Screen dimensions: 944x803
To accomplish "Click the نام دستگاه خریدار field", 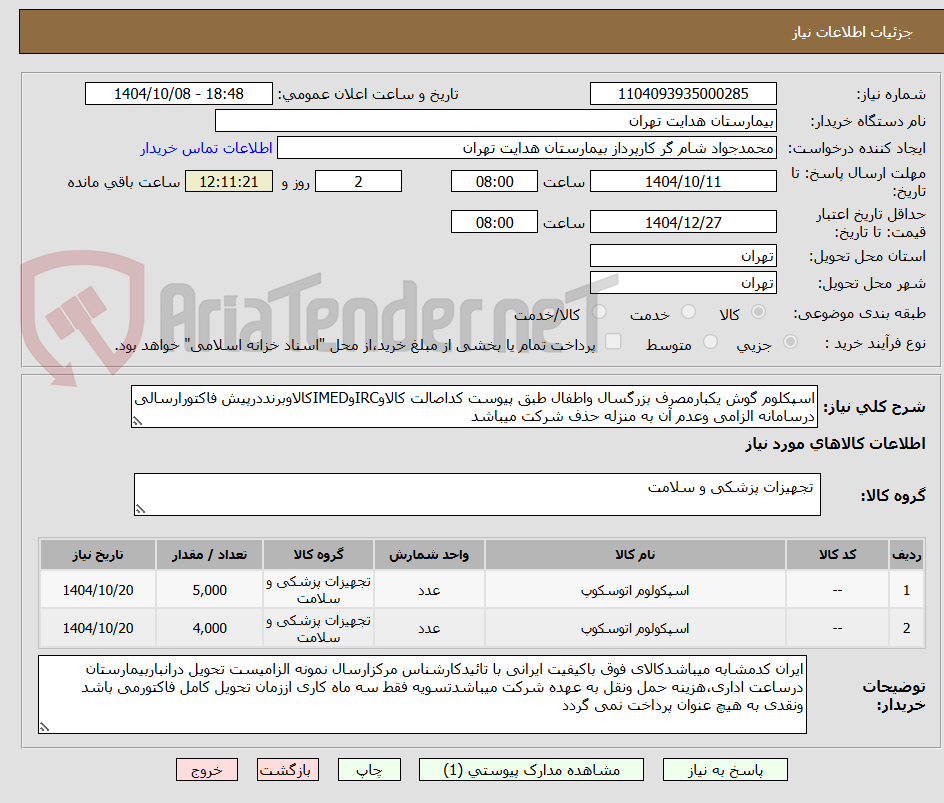I will pos(495,121).
